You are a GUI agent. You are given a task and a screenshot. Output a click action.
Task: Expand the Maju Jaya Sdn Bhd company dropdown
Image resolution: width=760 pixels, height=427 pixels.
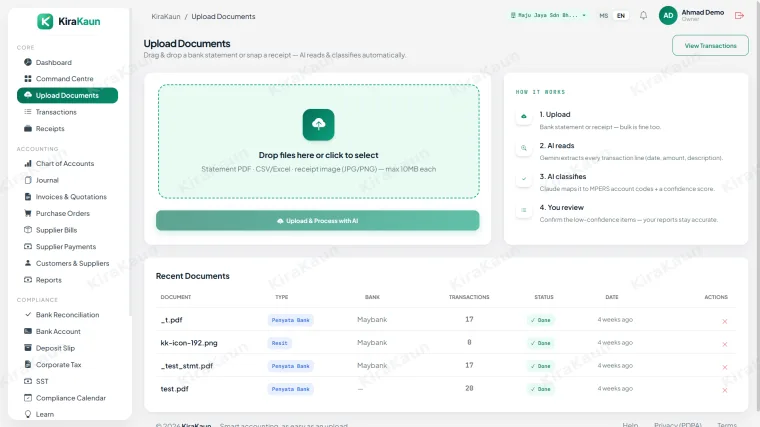pyautogui.click(x=548, y=16)
